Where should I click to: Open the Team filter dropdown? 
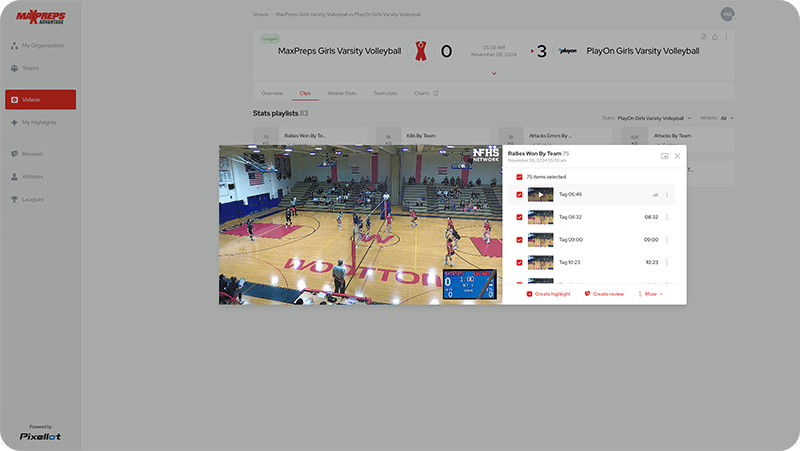654,118
